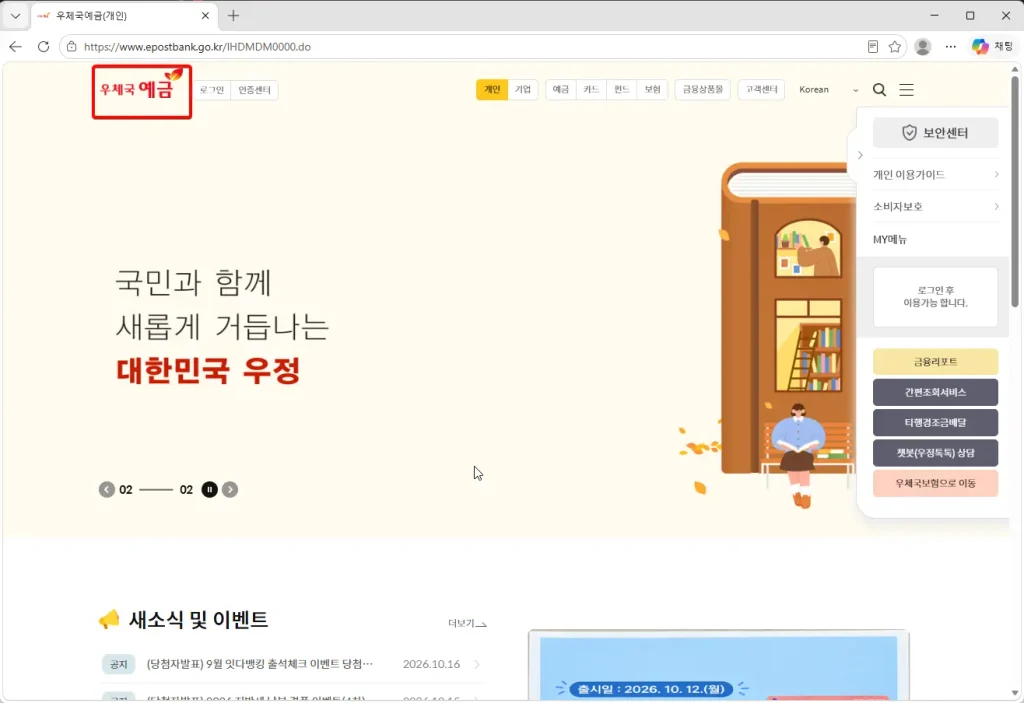
Task: Open 금융상품몰 menu
Action: click(x=703, y=90)
